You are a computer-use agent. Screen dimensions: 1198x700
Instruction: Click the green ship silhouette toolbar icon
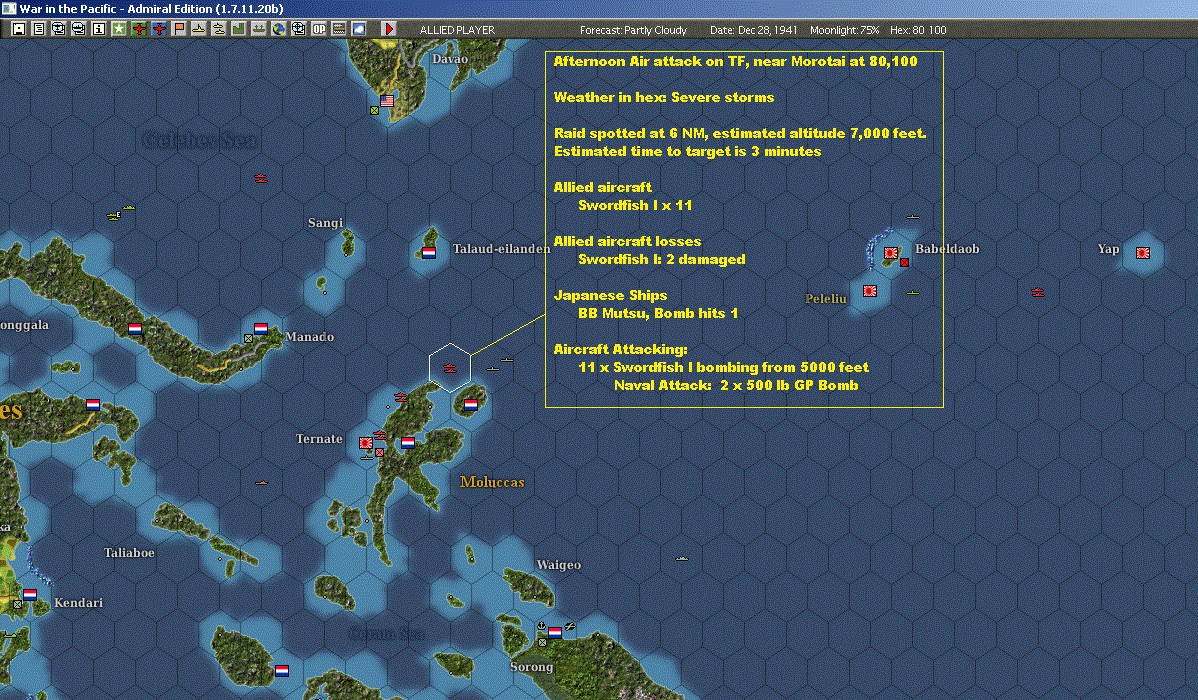pyautogui.click(x=258, y=29)
